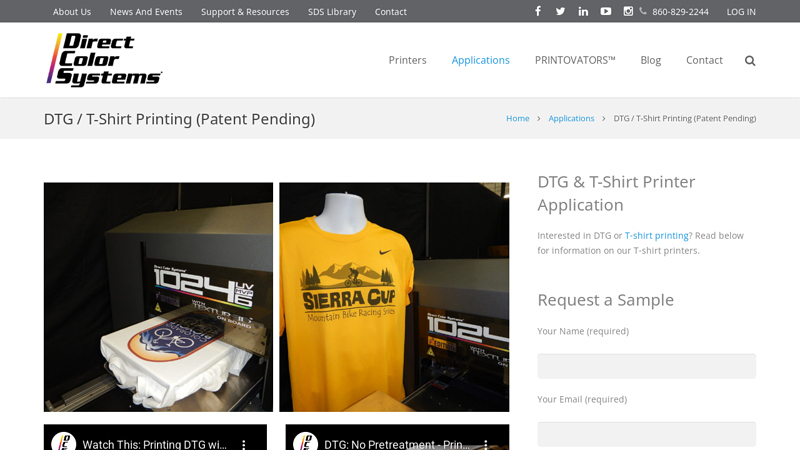Open the Printers main menu

pyautogui.click(x=408, y=60)
